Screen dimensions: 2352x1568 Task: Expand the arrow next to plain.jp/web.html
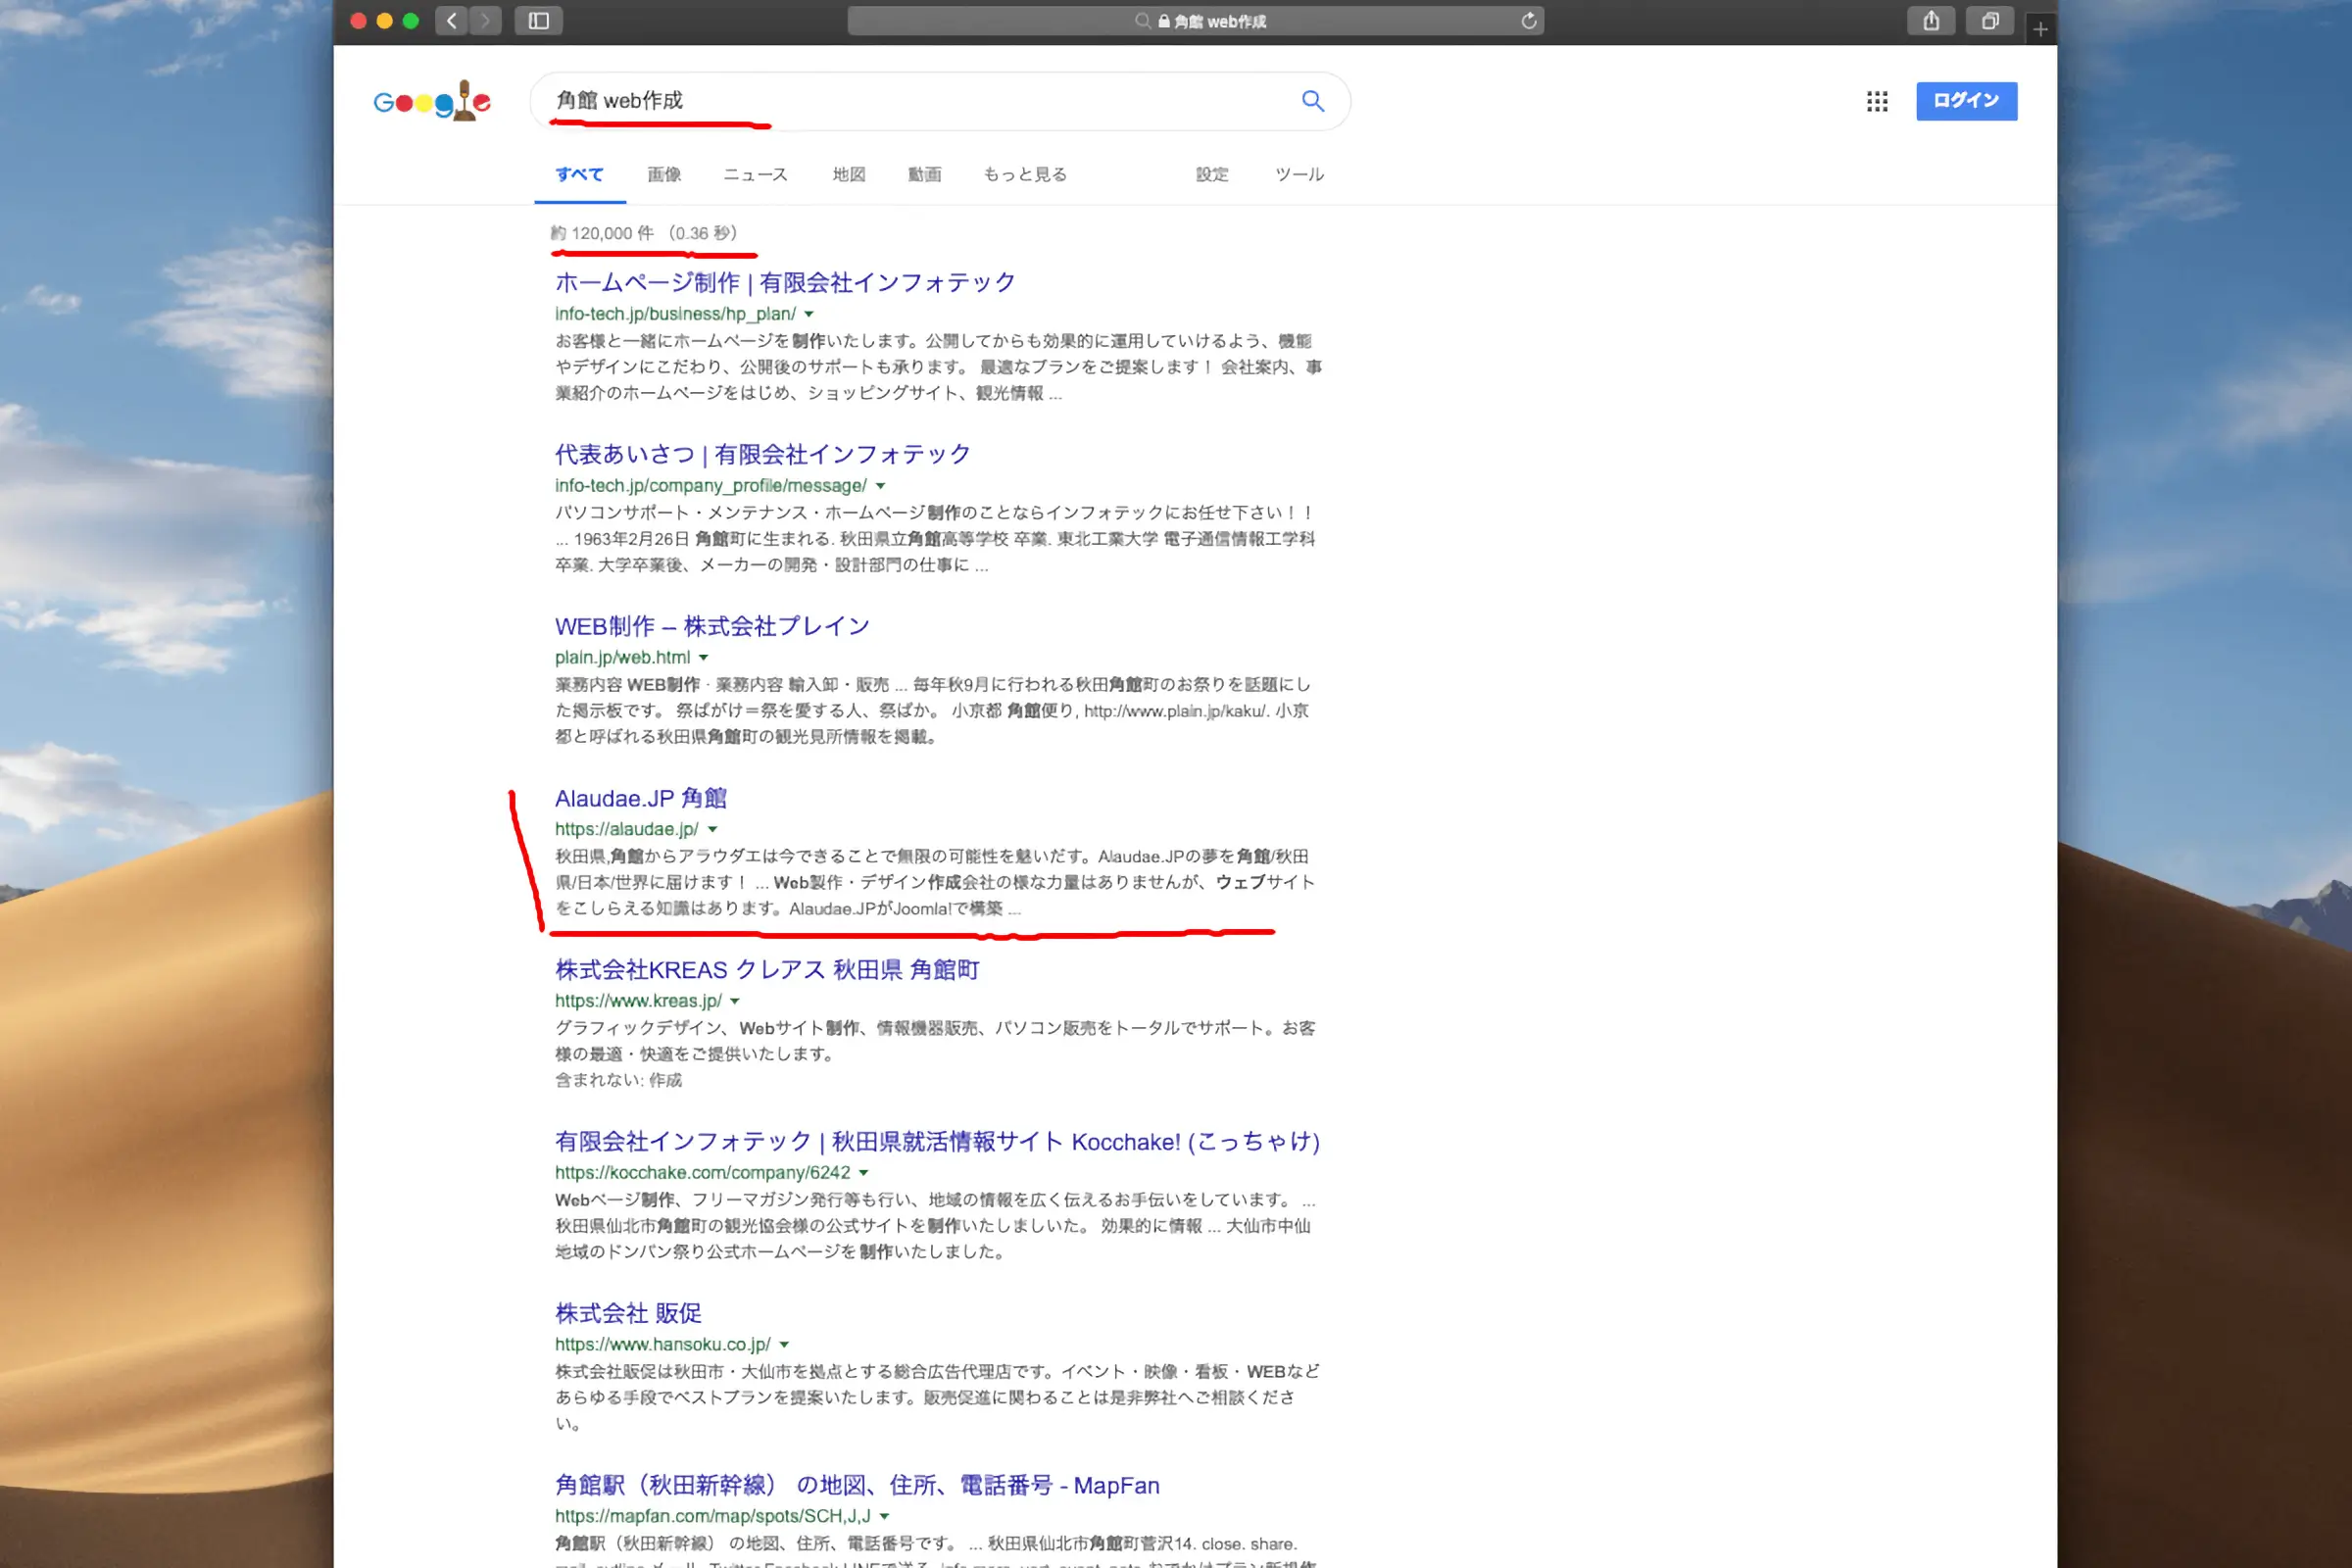point(703,658)
